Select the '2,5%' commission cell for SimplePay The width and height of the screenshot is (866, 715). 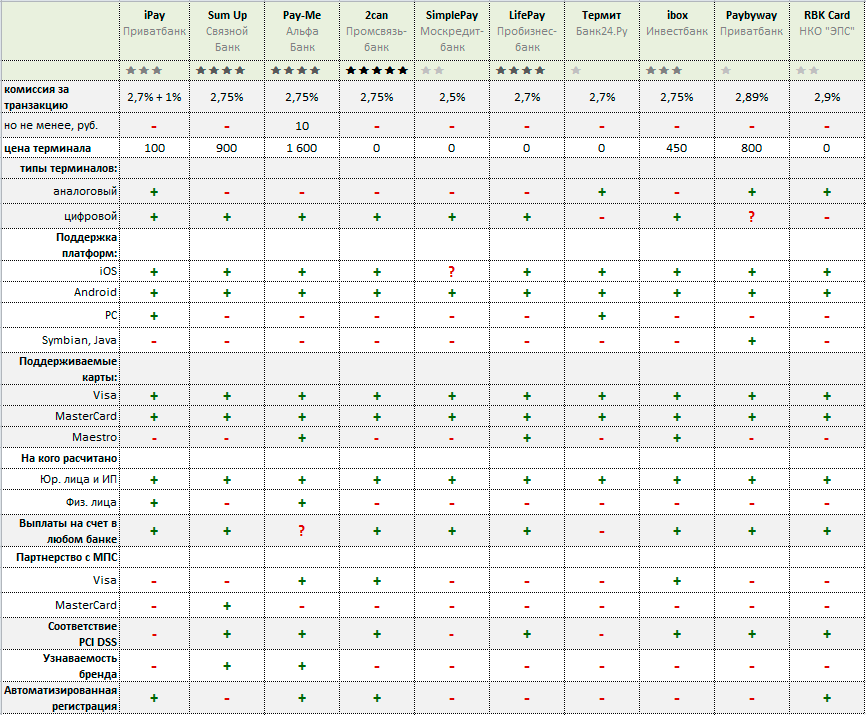pos(452,97)
